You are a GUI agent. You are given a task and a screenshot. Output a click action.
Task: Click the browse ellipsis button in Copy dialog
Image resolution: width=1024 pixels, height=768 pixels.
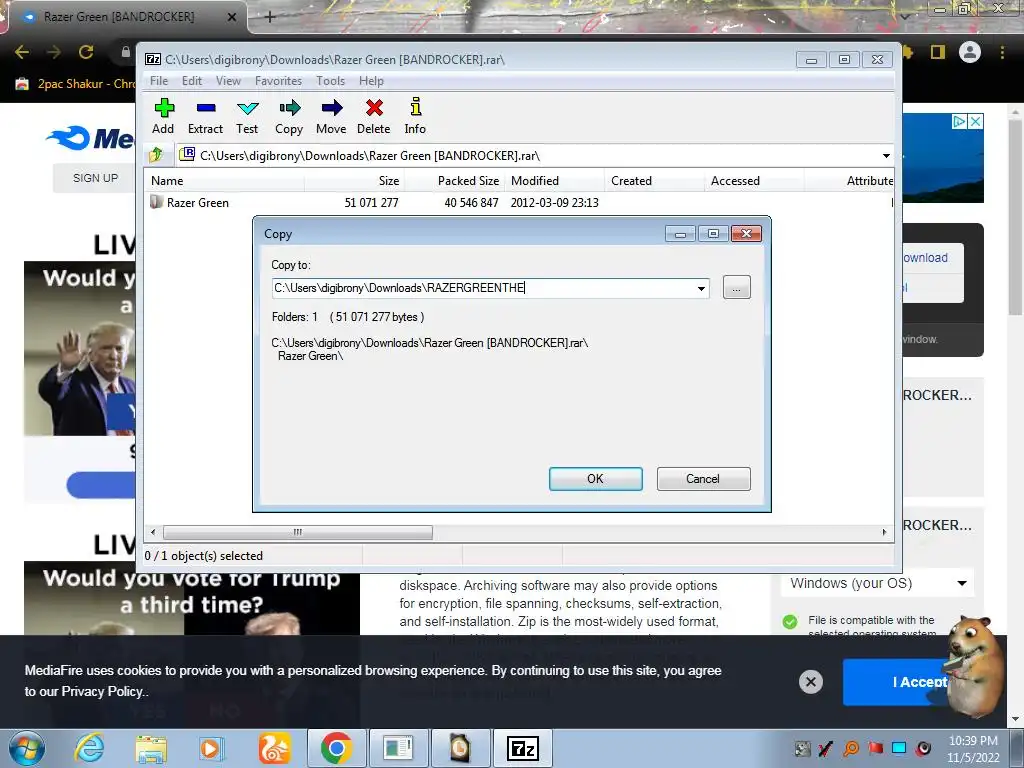[737, 287]
